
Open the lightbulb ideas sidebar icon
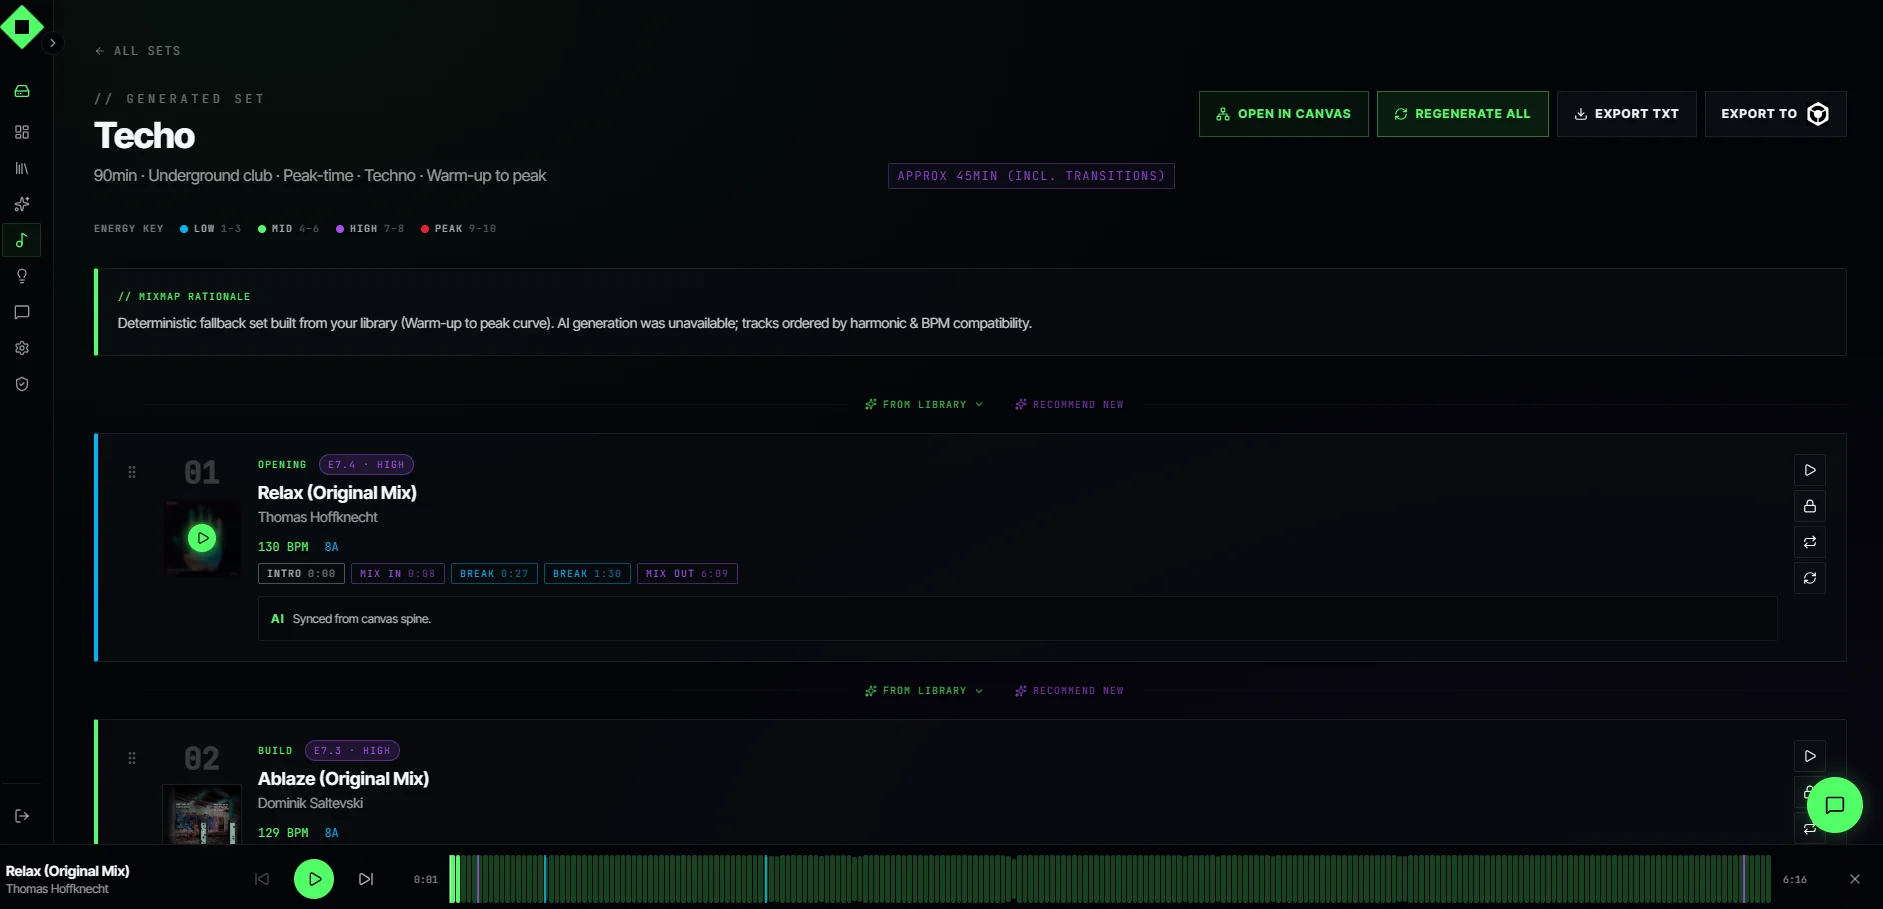pos(22,276)
